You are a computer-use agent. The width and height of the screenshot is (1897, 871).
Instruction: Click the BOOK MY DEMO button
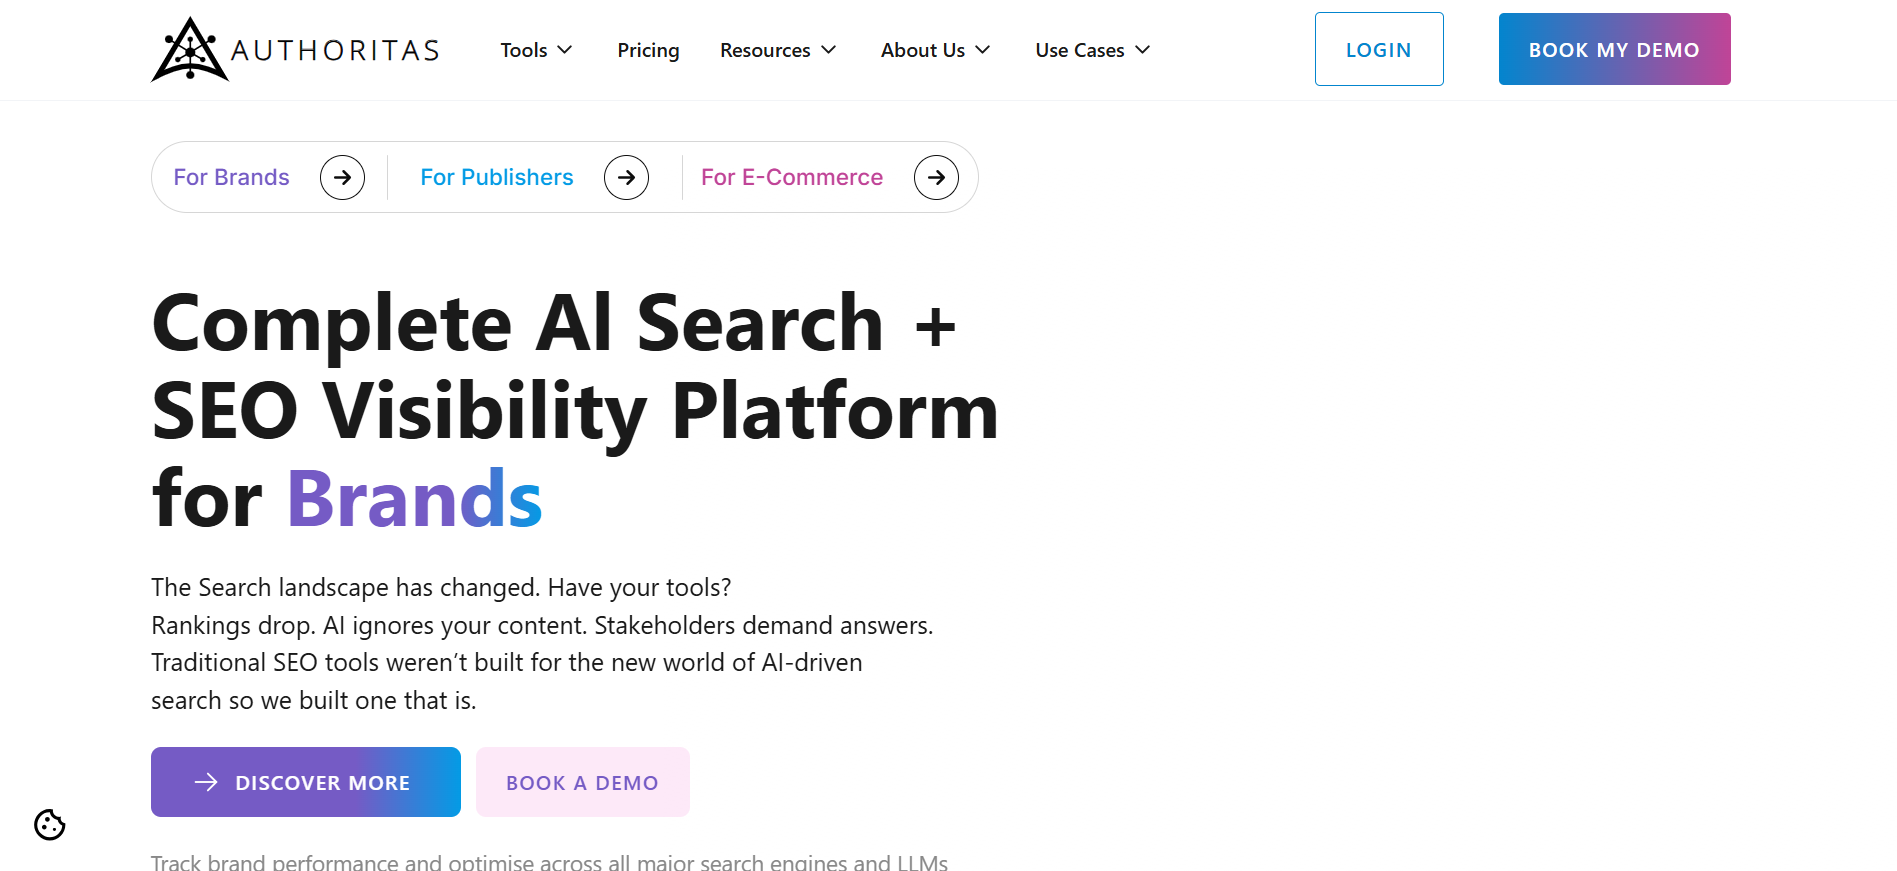tap(1613, 48)
